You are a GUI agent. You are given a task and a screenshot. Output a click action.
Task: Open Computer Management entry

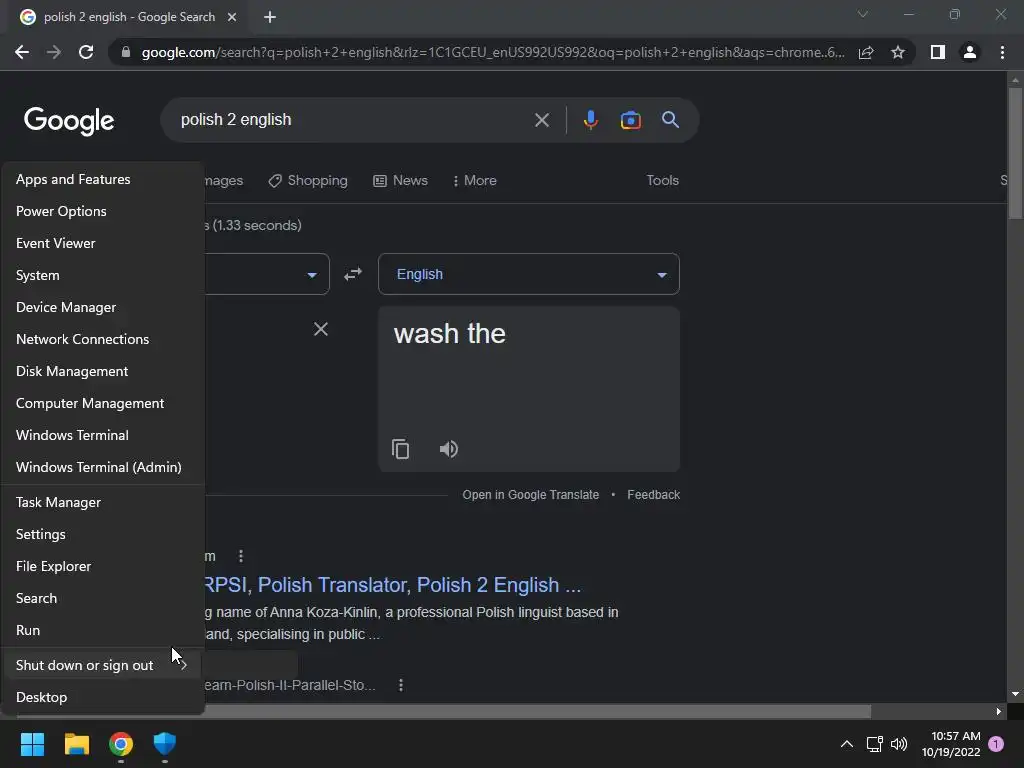103,404
